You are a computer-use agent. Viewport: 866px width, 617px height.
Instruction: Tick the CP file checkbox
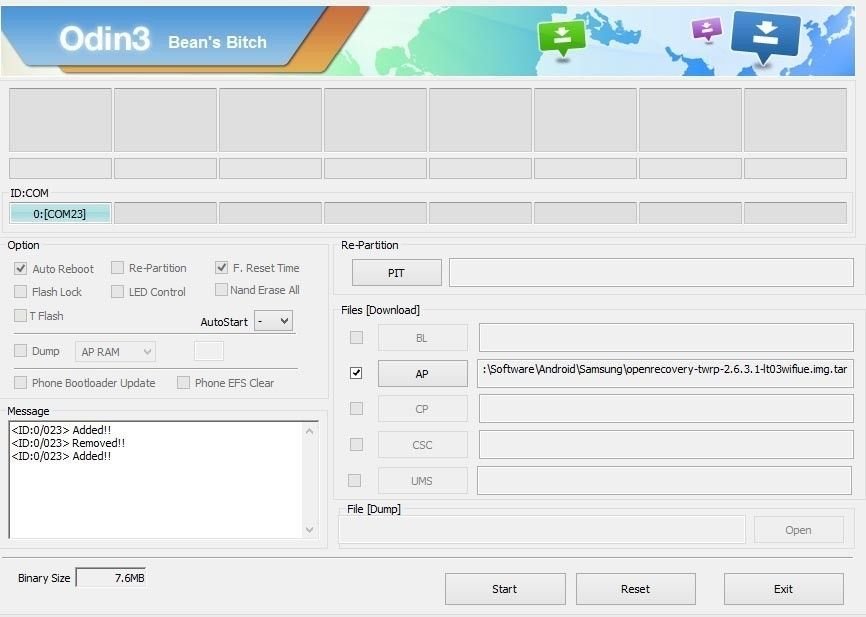[356, 408]
